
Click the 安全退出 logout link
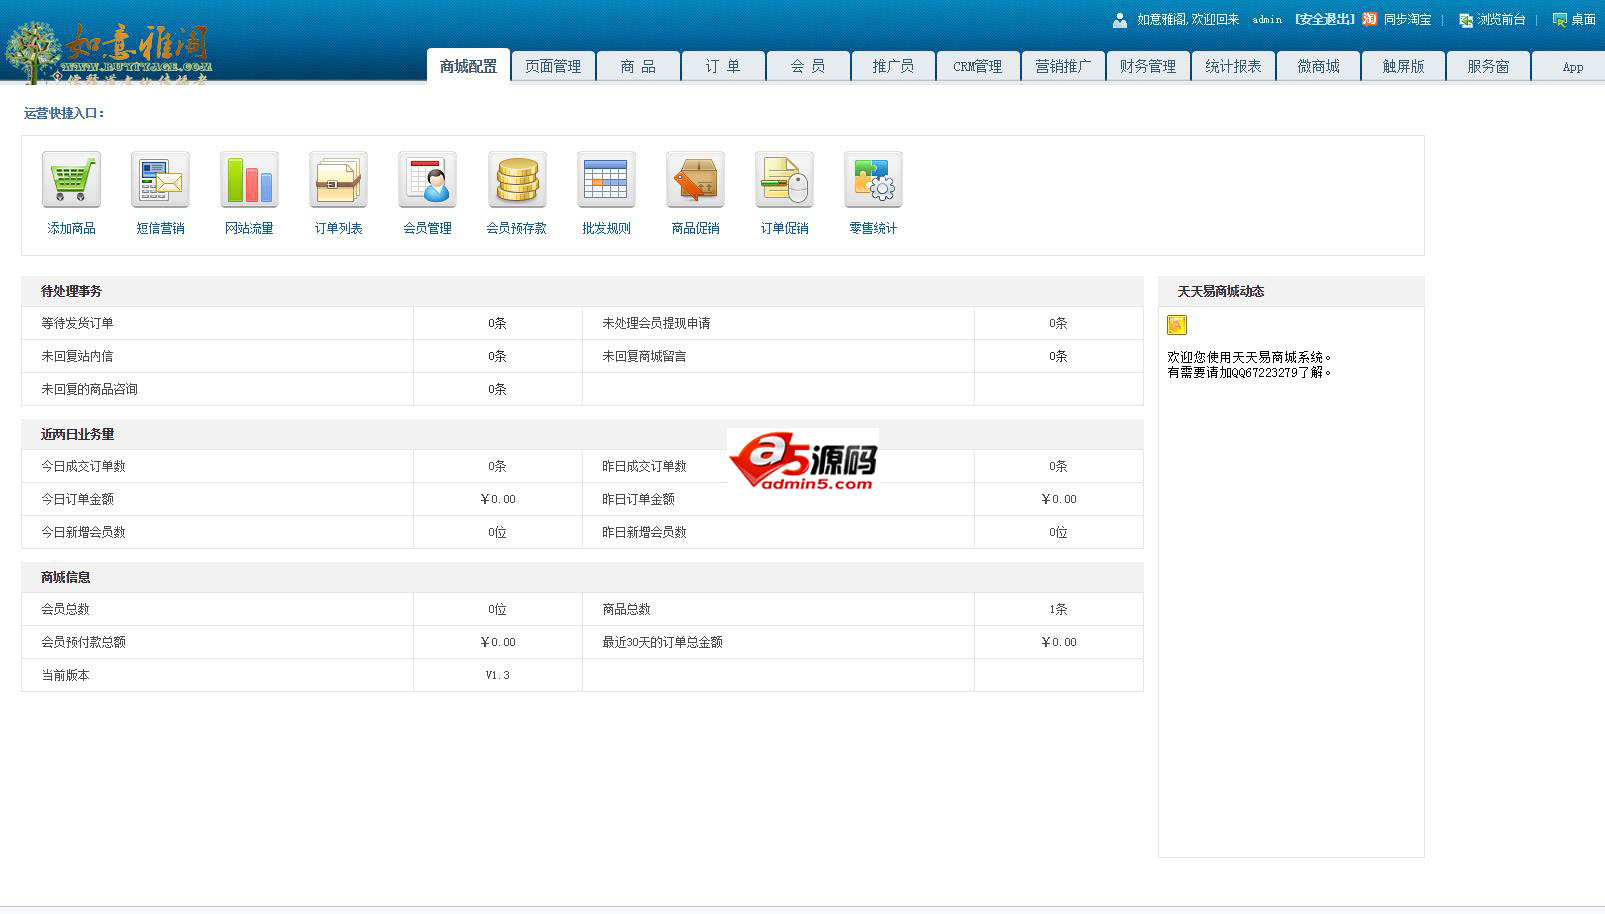[x=1325, y=19]
